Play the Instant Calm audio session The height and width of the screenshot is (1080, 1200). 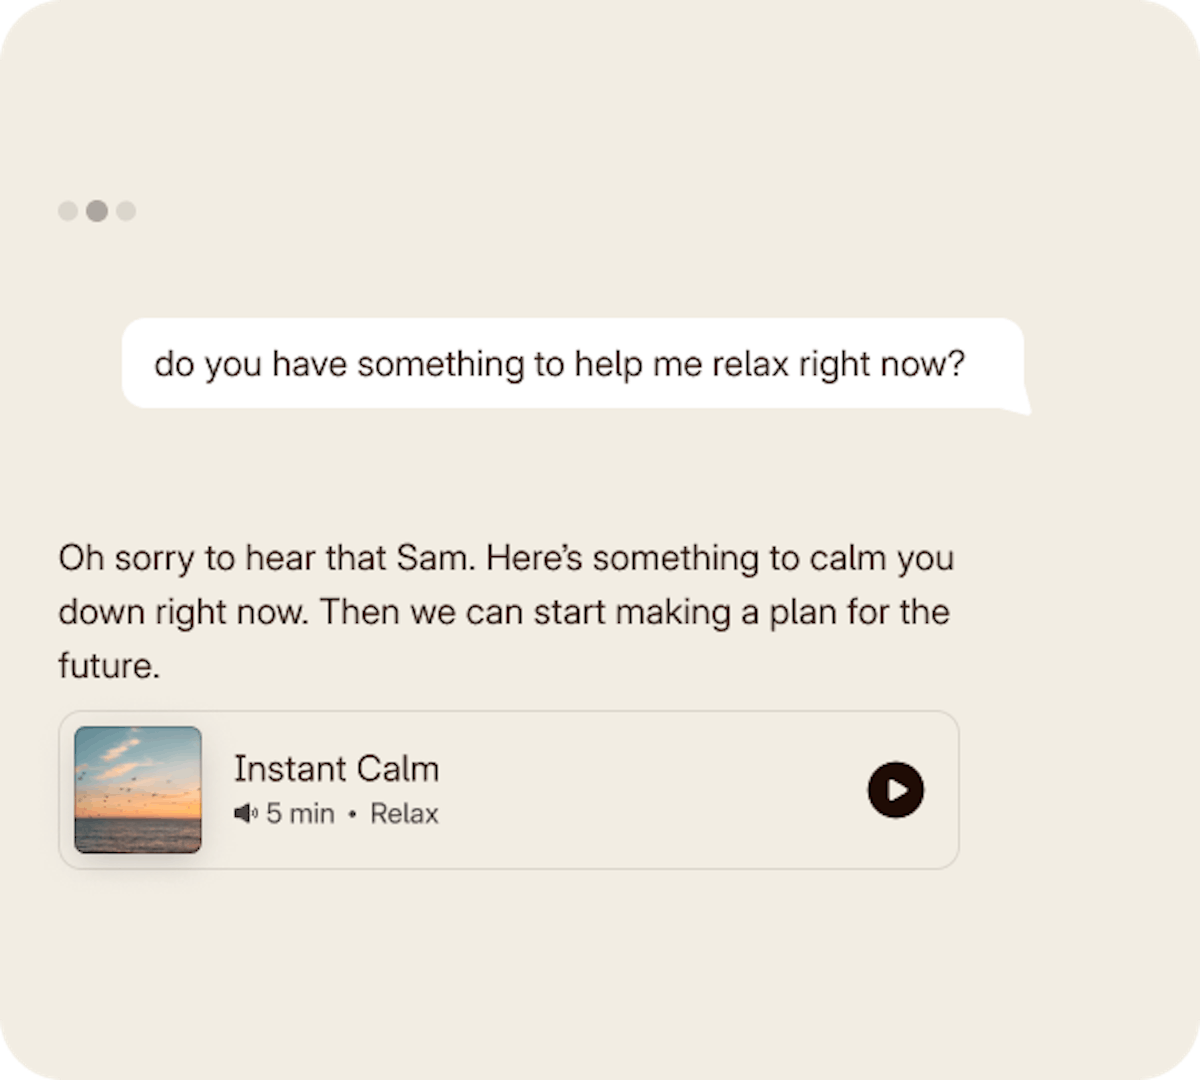point(896,790)
